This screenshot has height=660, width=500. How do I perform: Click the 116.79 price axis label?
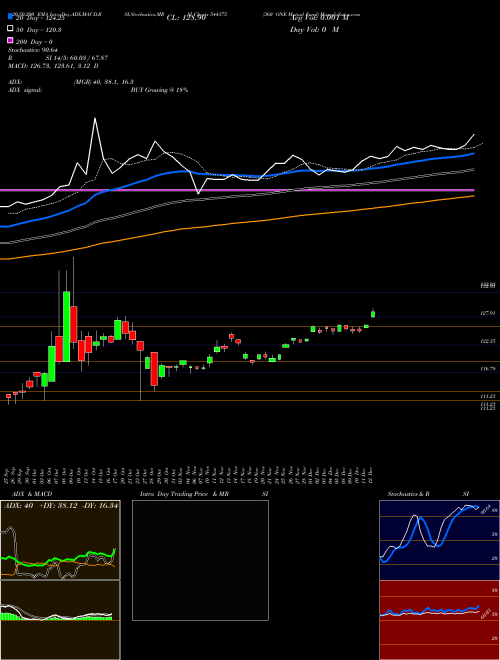(x=488, y=369)
